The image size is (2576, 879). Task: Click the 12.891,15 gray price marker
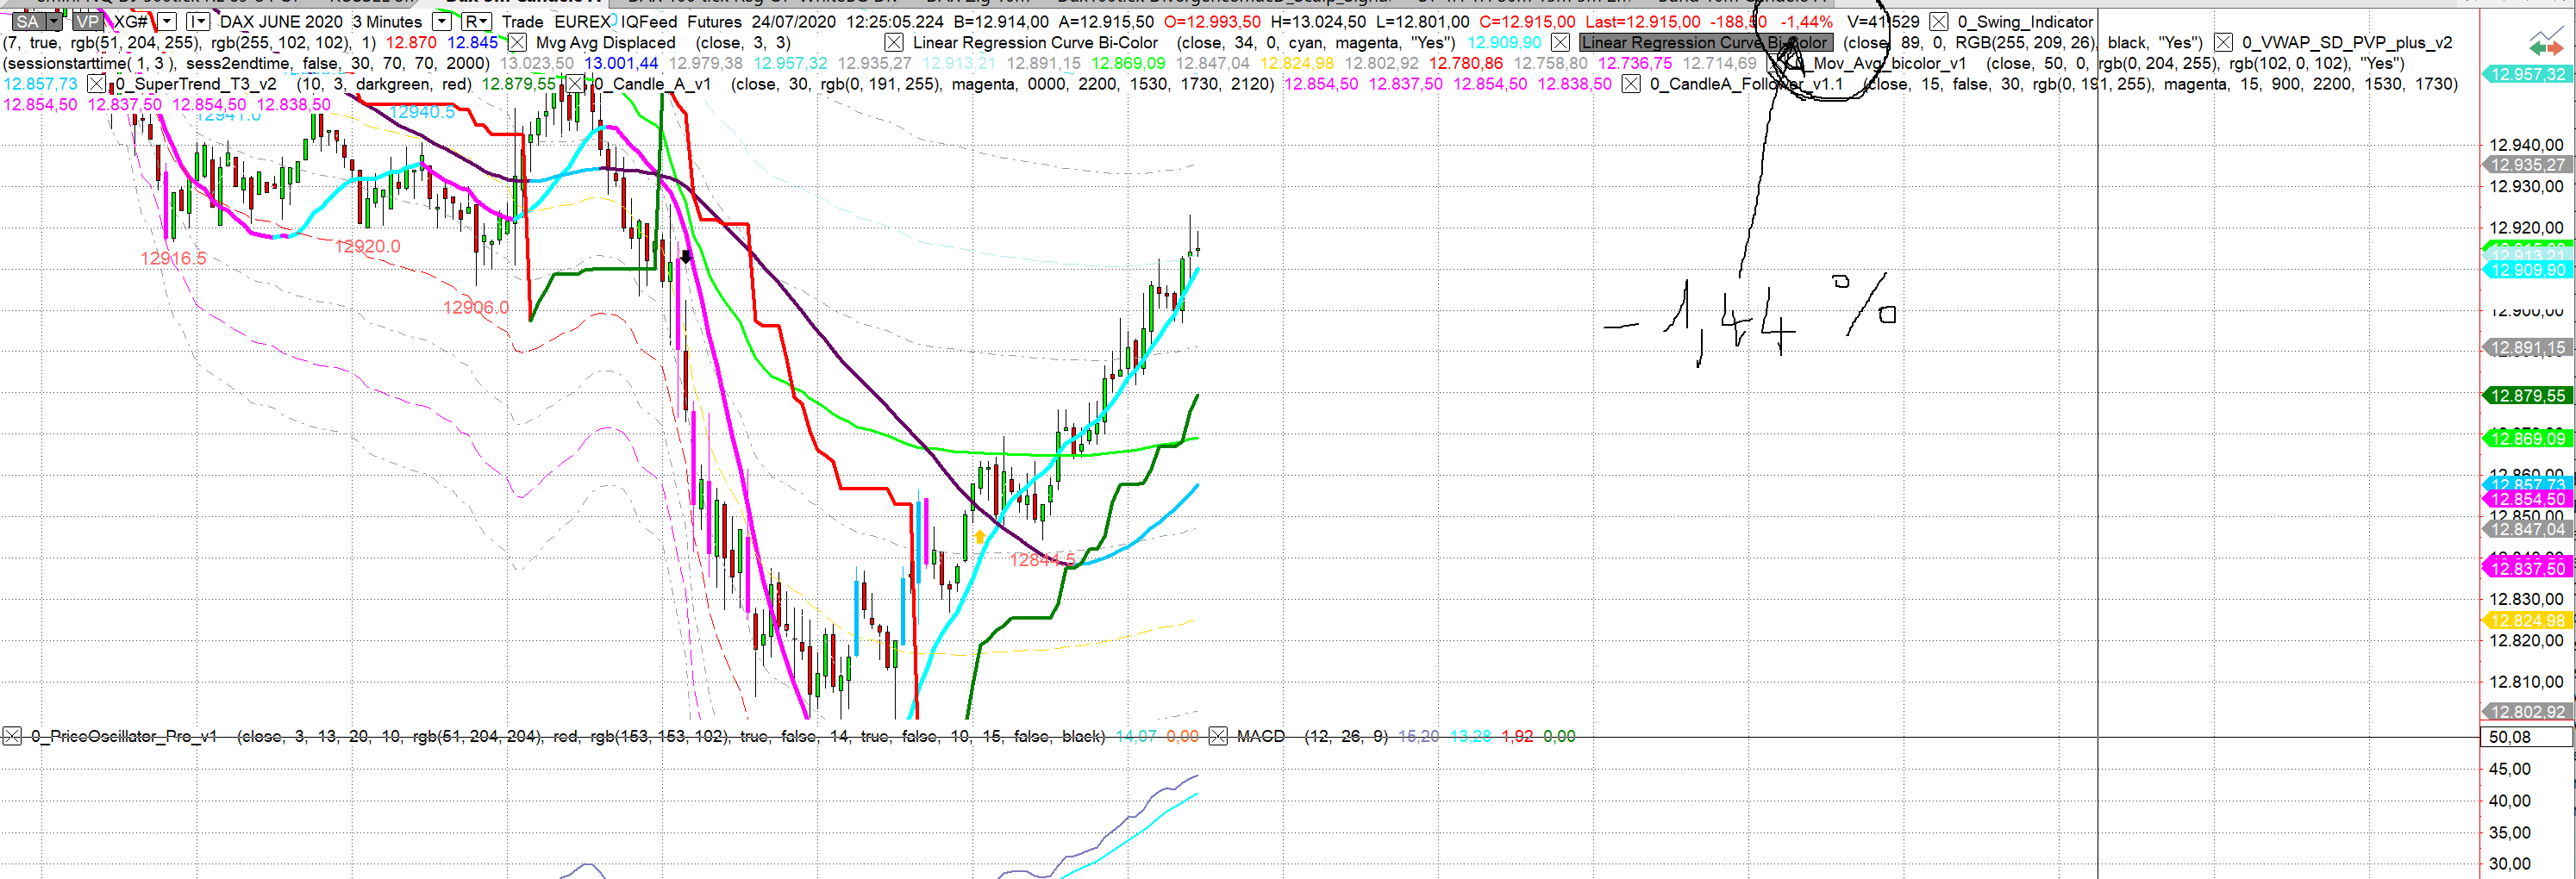[2528, 348]
